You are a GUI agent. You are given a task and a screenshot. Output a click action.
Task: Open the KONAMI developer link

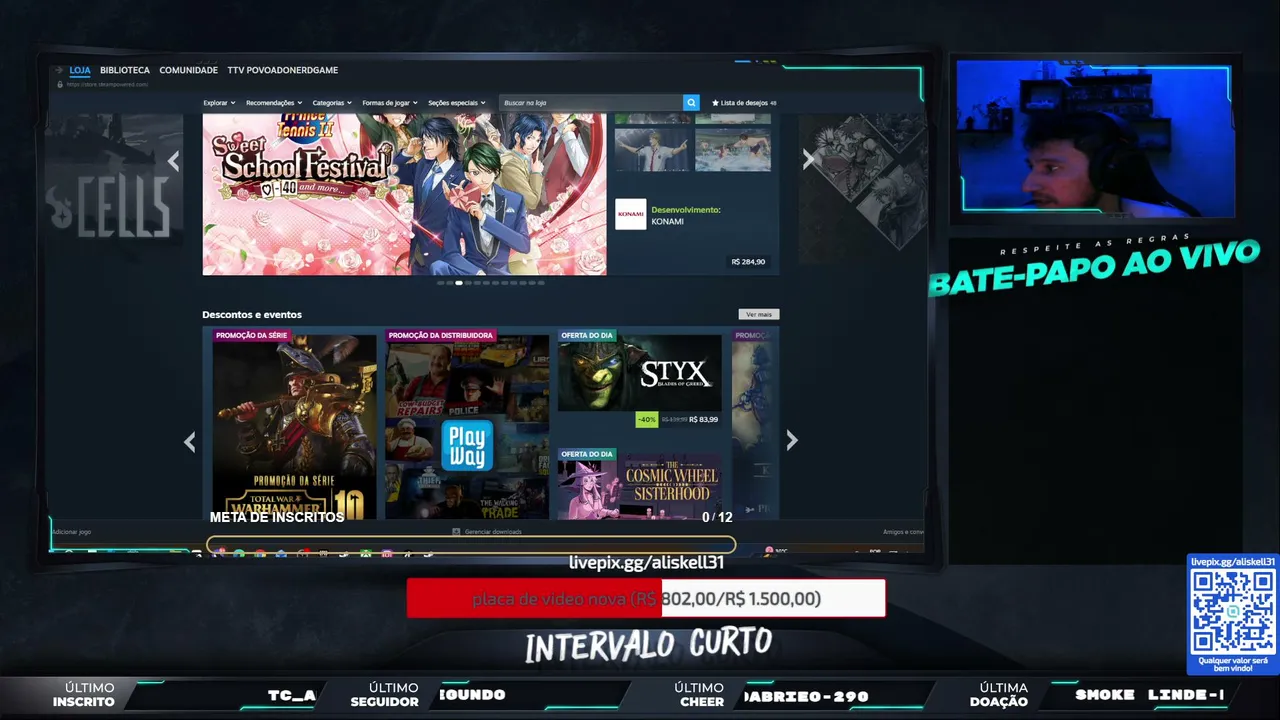pos(668,221)
